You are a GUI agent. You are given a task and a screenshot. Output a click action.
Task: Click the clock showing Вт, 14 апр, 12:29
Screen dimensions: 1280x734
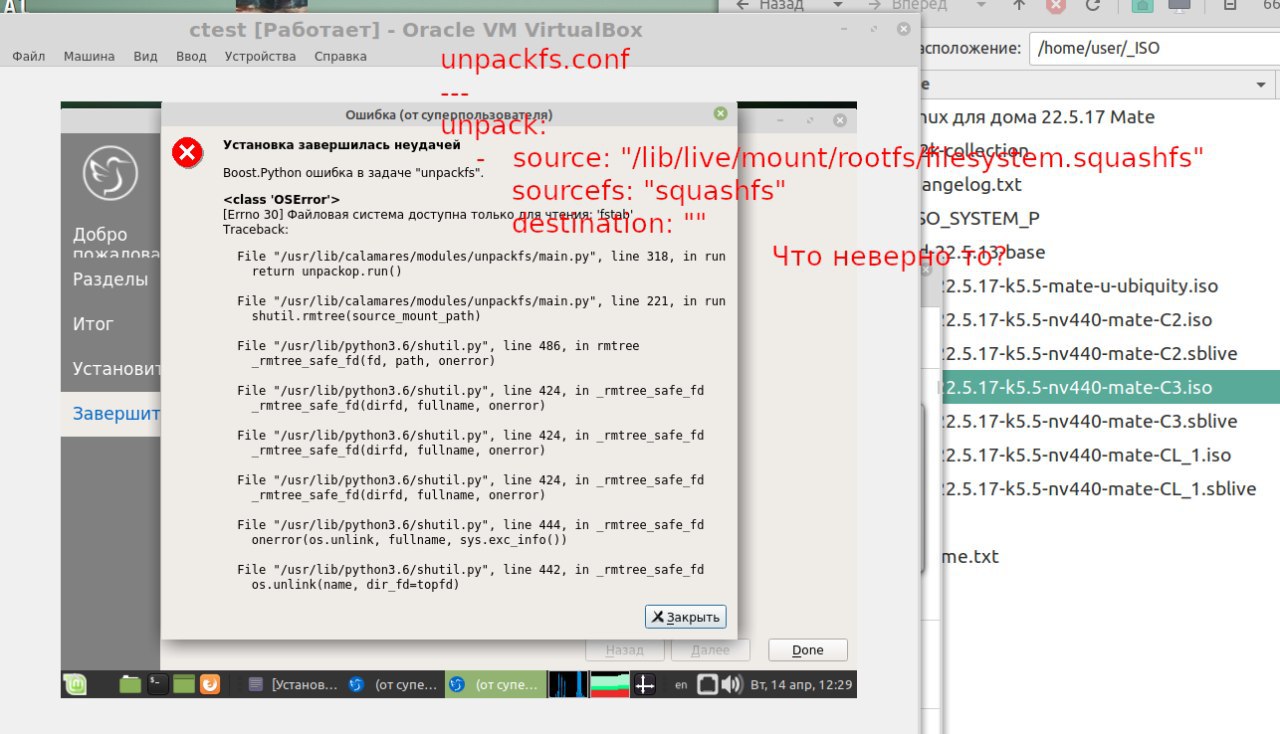click(x=801, y=685)
